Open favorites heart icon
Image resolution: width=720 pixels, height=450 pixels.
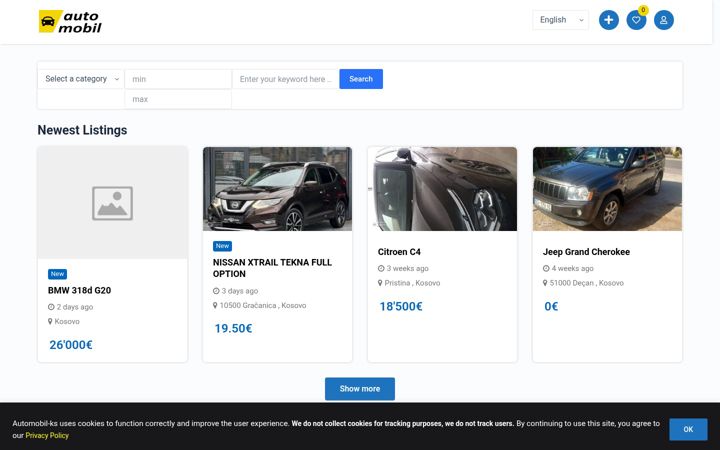[636, 20]
